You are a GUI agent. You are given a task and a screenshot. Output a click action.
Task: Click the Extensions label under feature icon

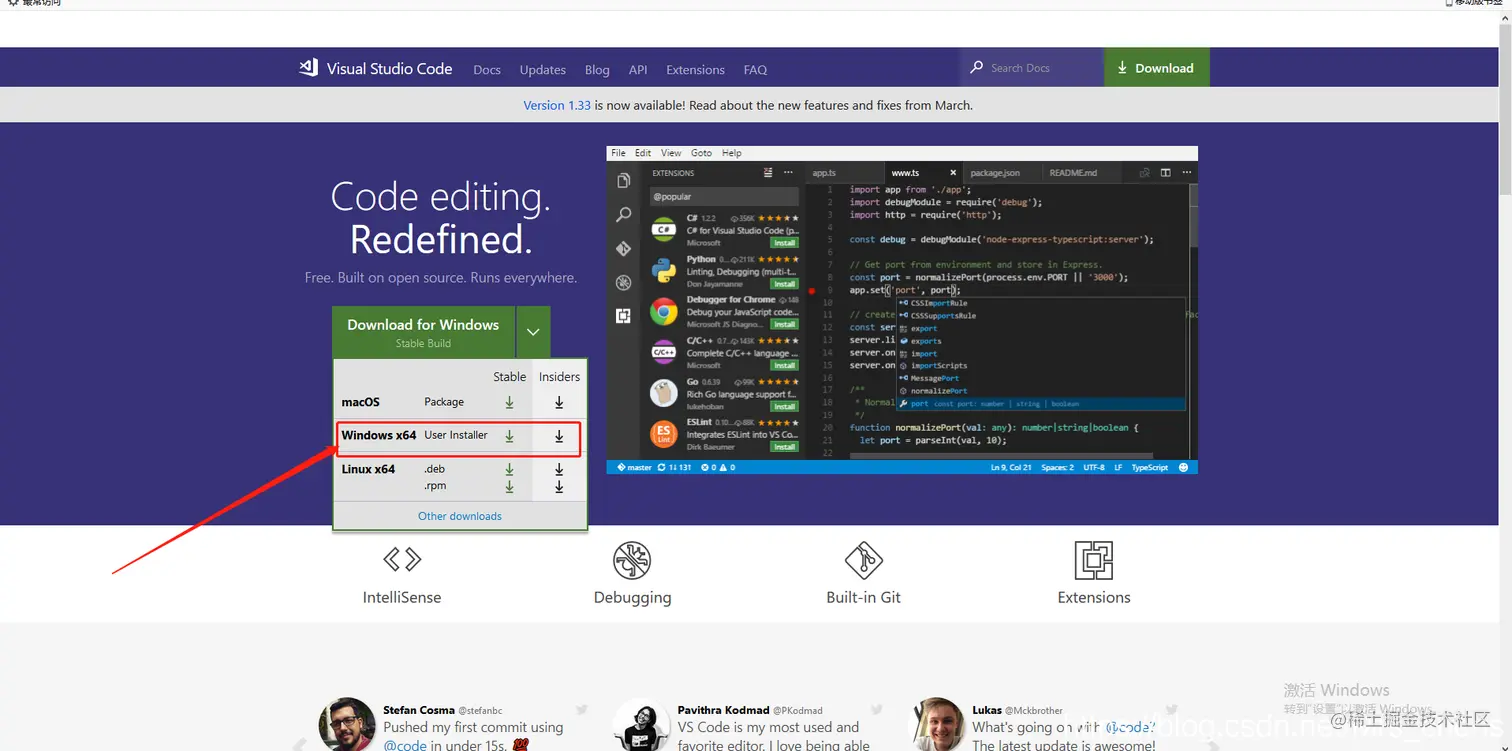(x=1094, y=597)
